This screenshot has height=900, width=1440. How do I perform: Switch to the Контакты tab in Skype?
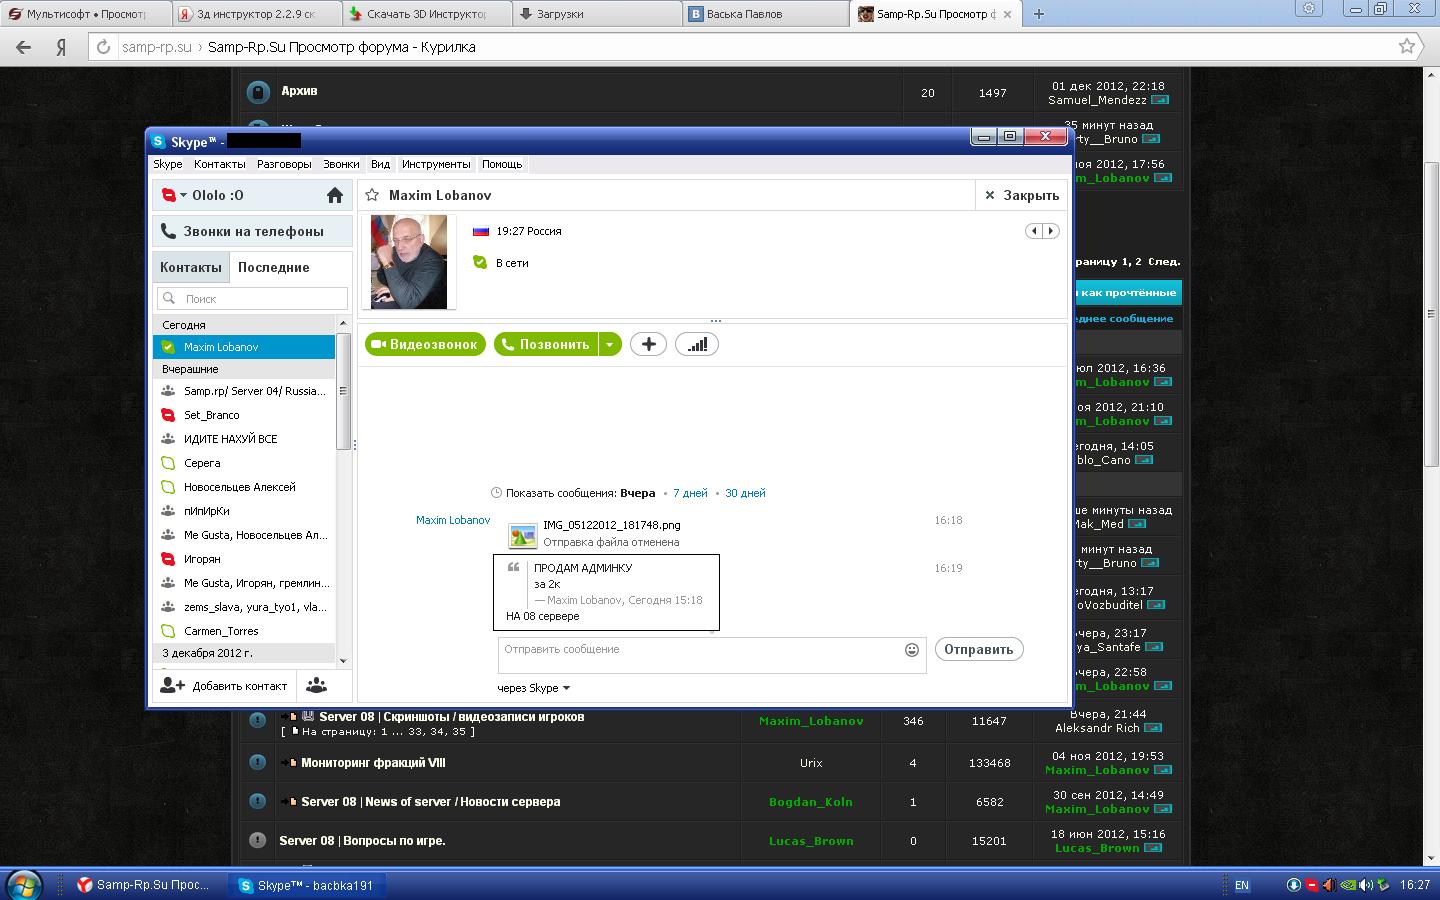pyautogui.click(x=191, y=267)
